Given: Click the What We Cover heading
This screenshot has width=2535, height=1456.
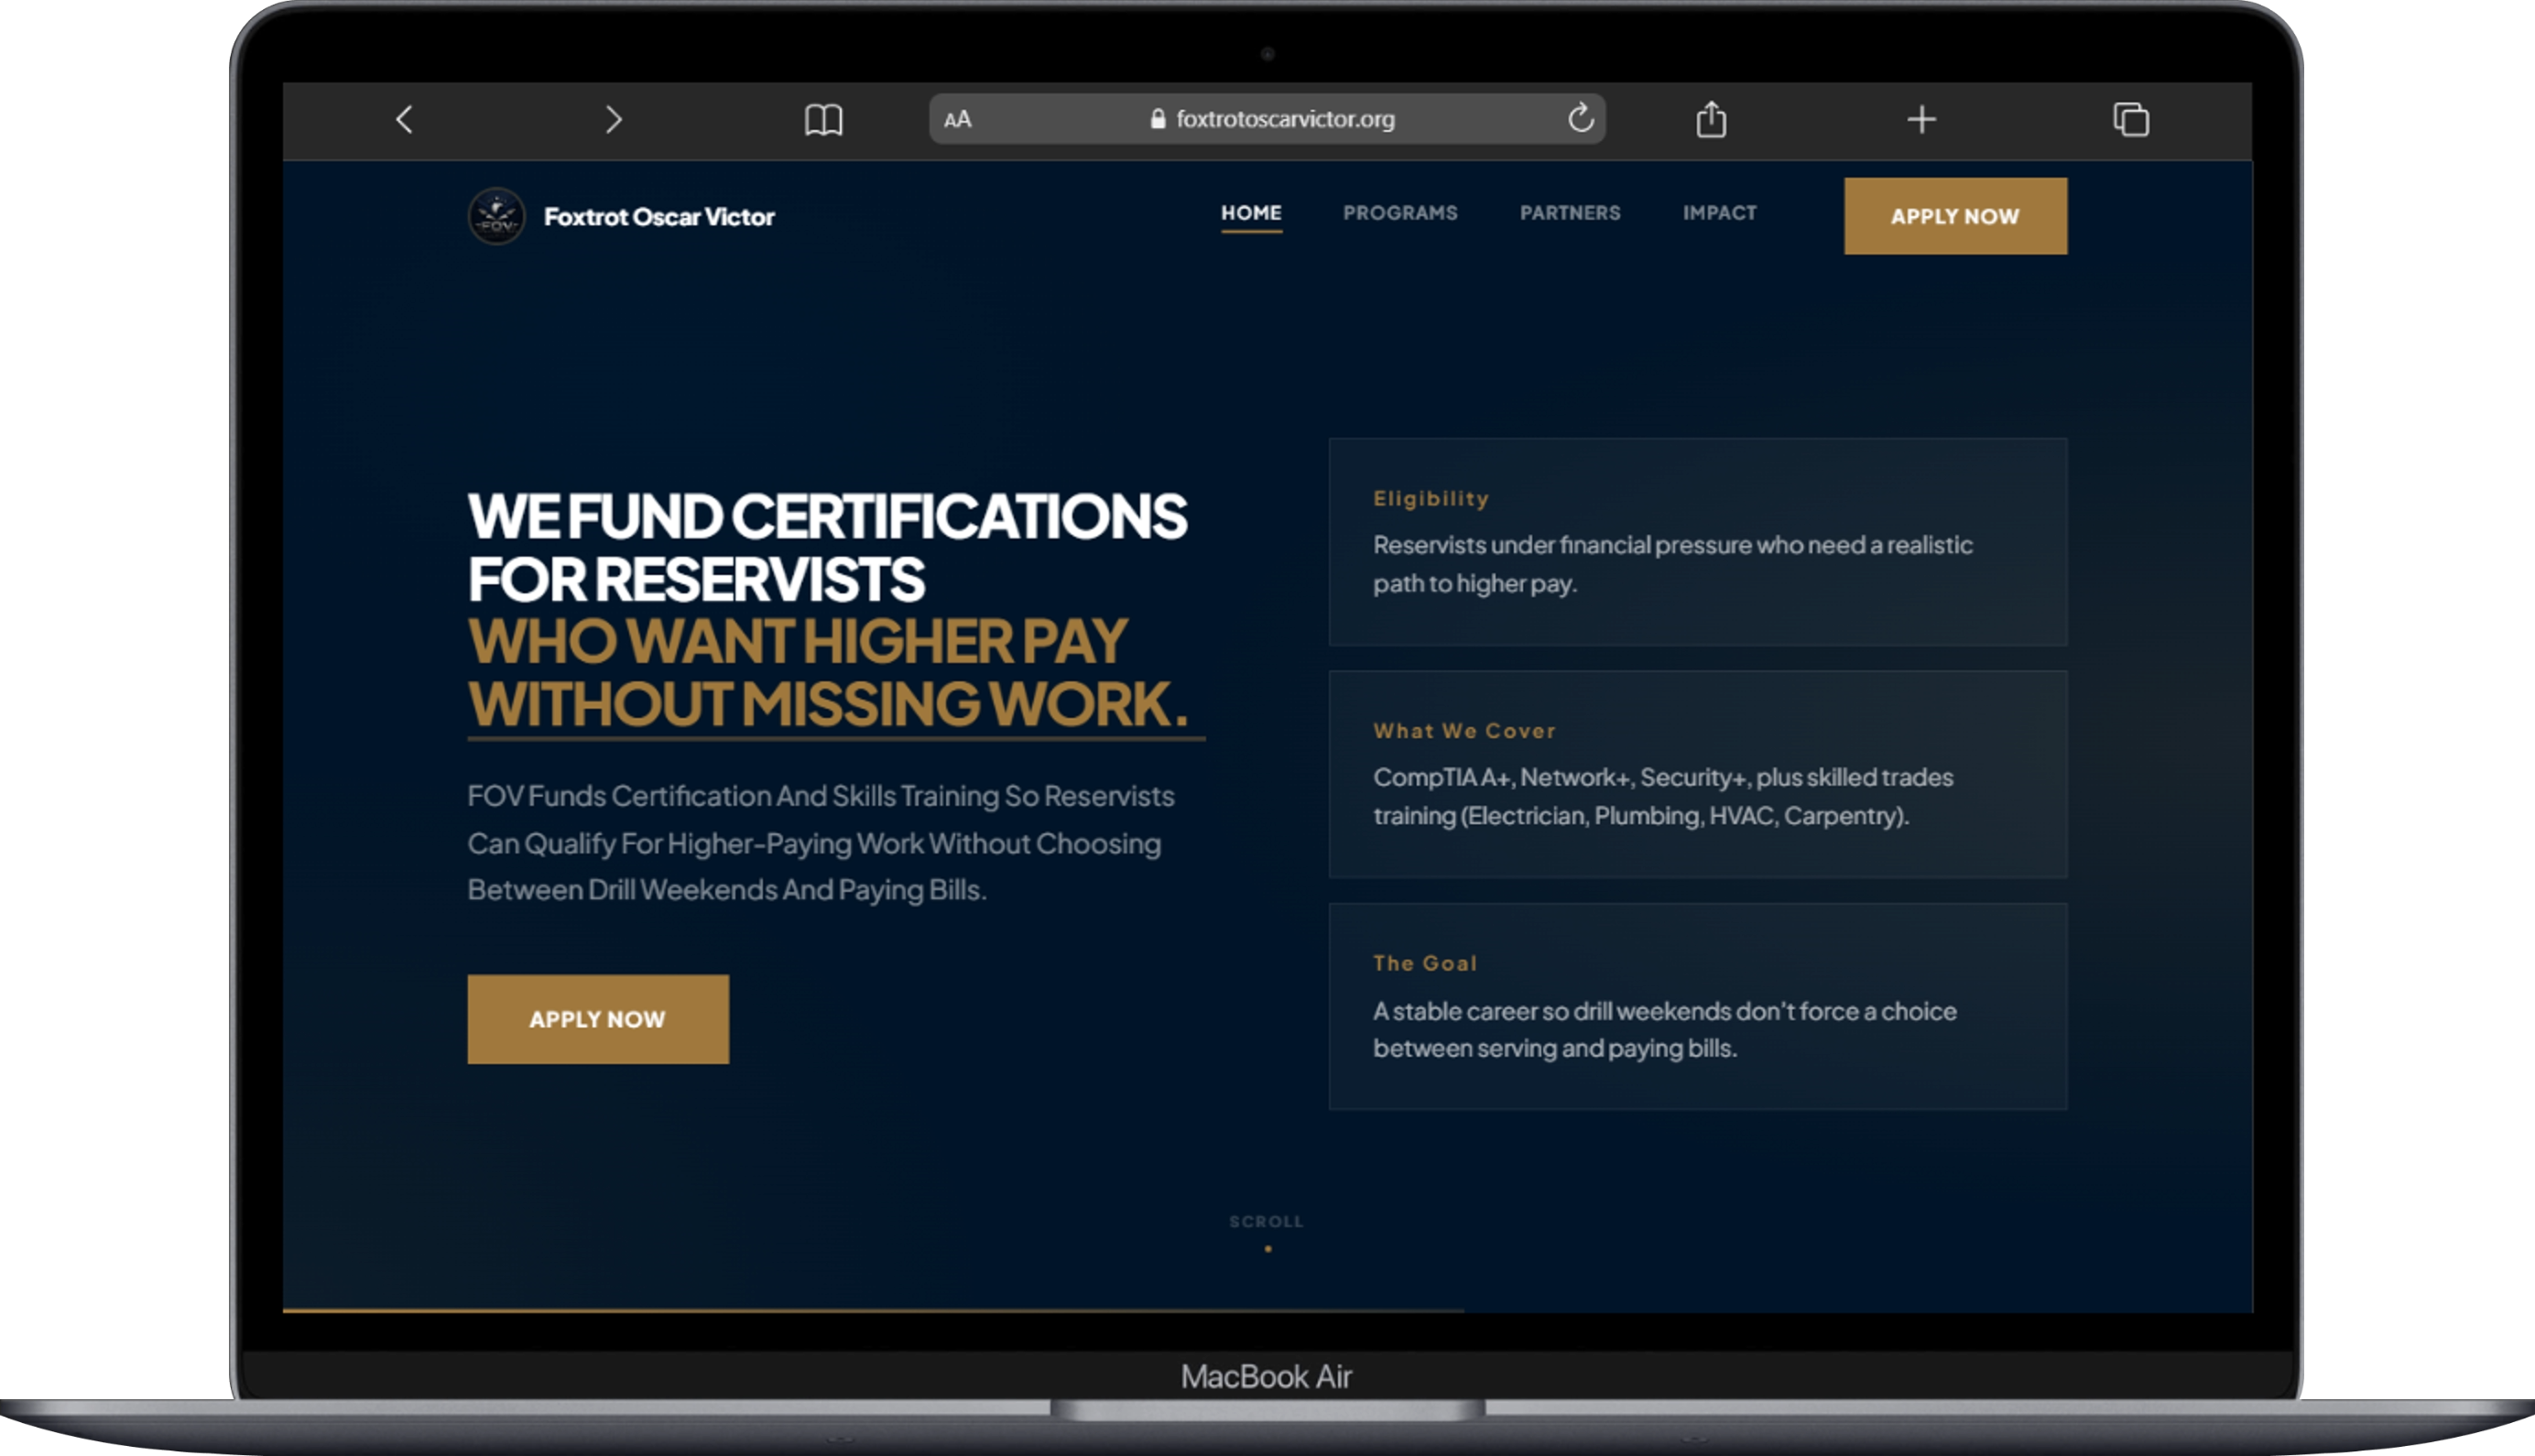Looking at the screenshot, I should (x=1464, y=731).
